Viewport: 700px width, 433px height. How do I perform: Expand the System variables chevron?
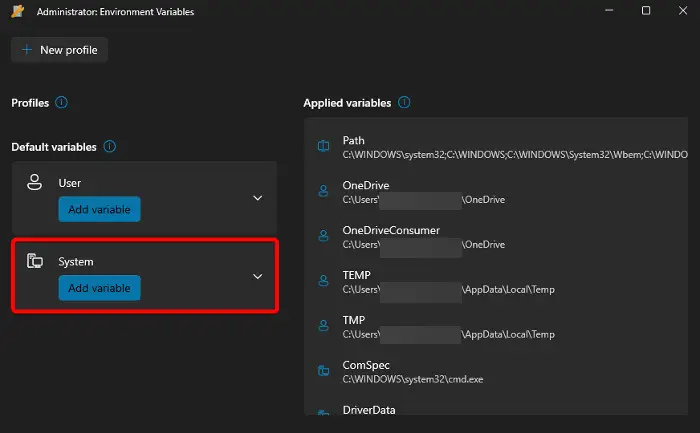tap(258, 276)
